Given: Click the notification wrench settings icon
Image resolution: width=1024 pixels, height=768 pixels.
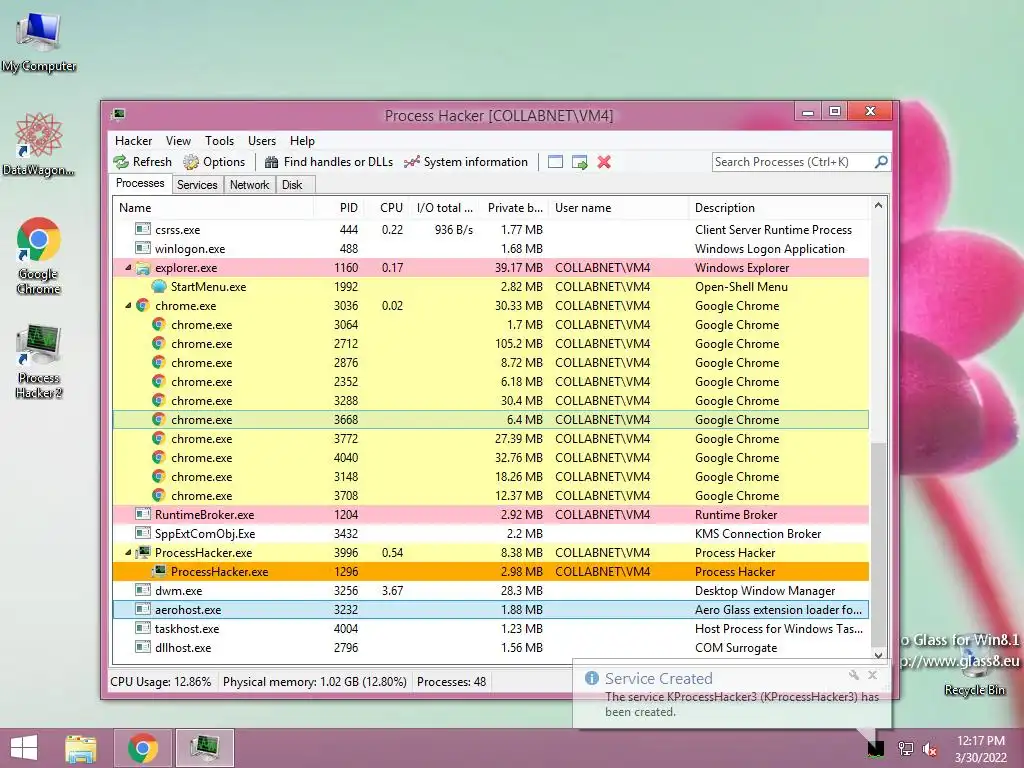Looking at the screenshot, I should coord(854,675).
